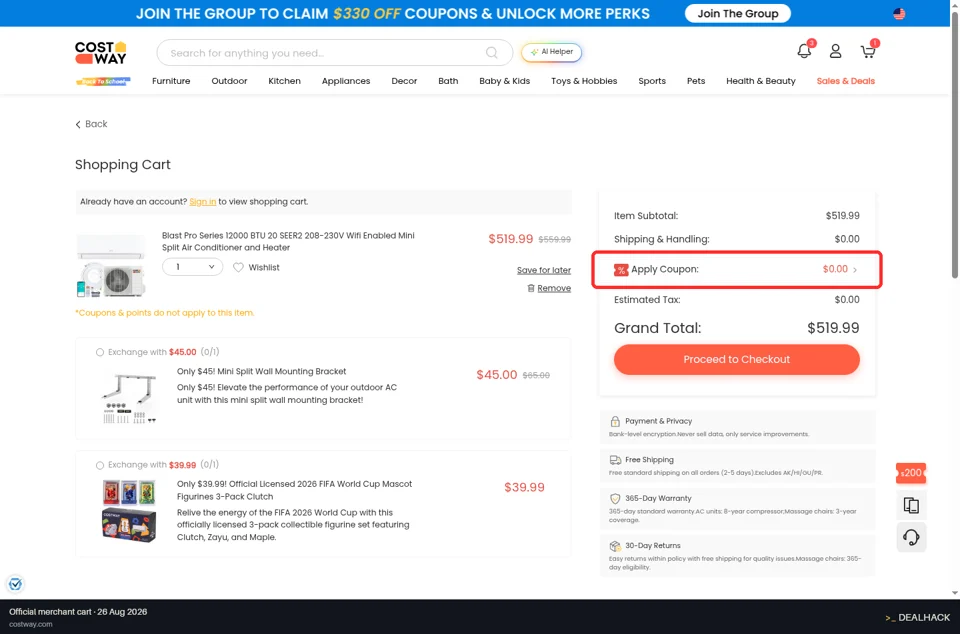
Task: Open Health & Beauty menu
Action: tap(761, 81)
